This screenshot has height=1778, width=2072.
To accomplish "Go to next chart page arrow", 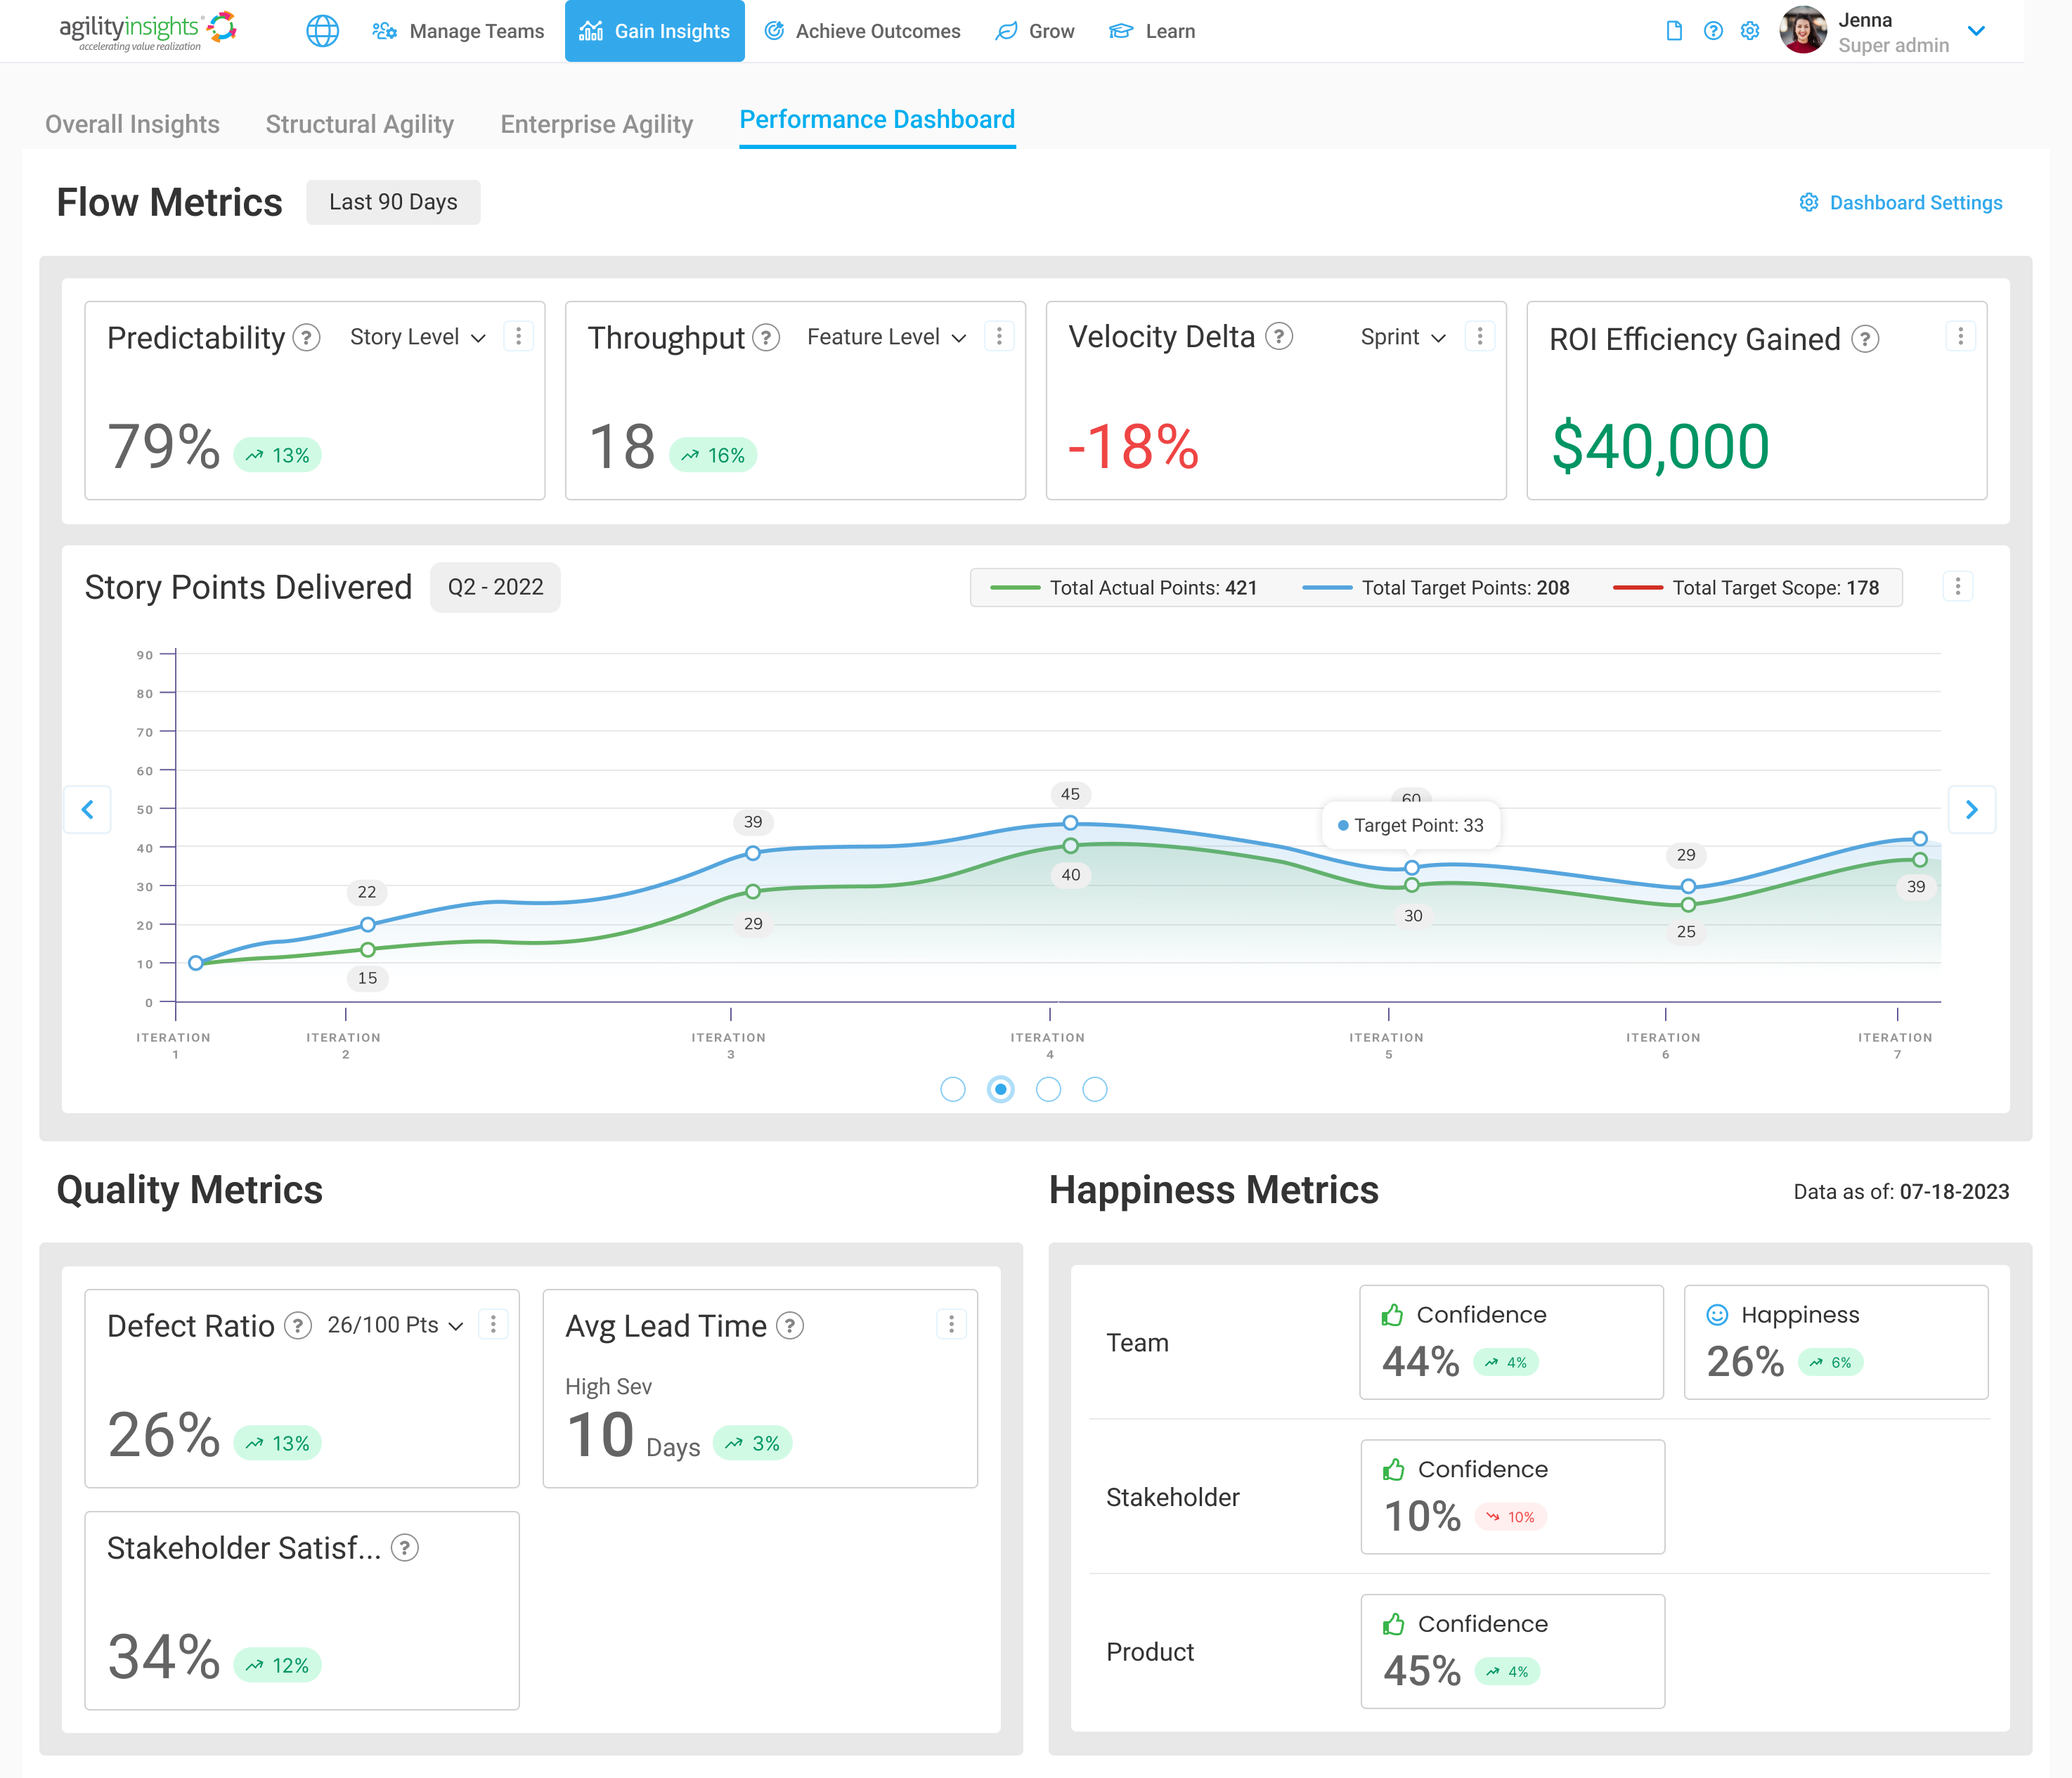I will 1972,809.
